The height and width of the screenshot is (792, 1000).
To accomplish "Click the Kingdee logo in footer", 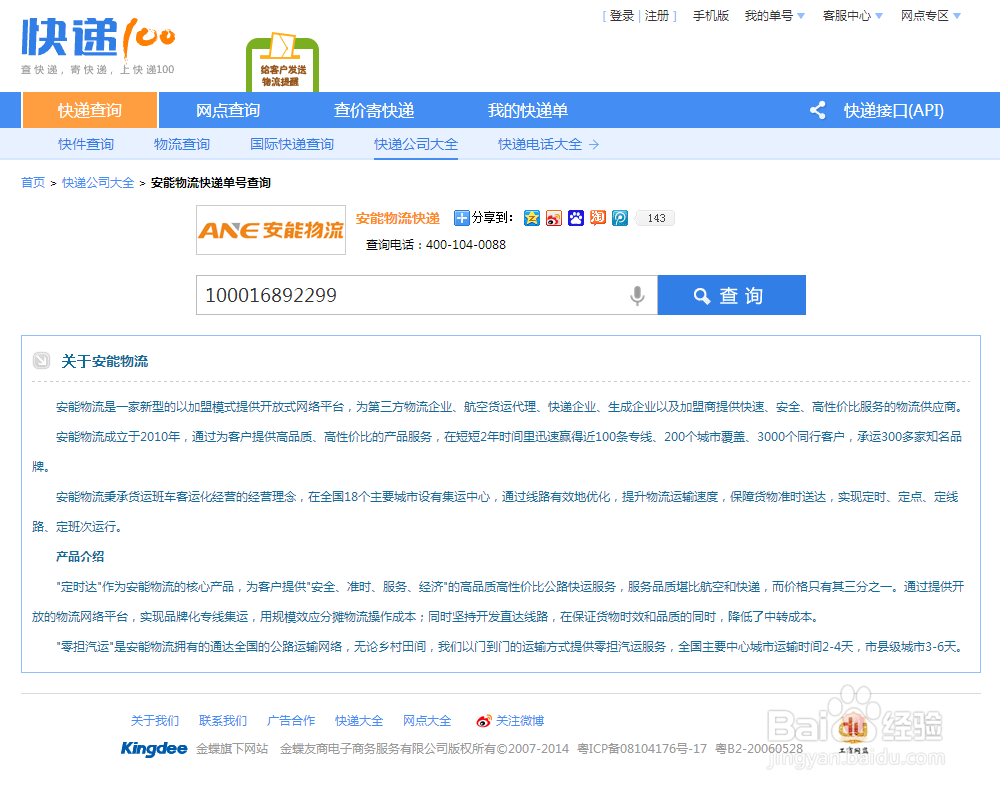I will [x=154, y=749].
